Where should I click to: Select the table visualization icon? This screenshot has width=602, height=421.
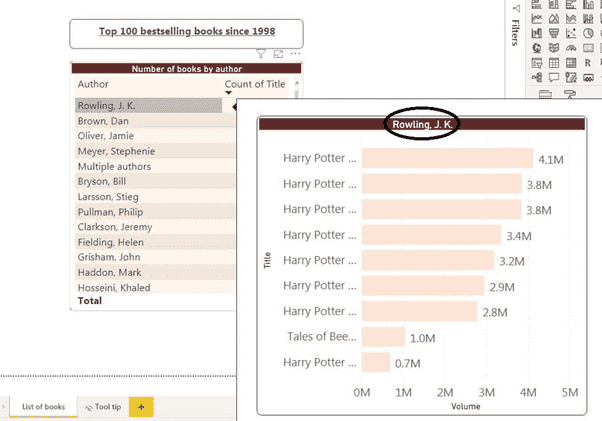pyautogui.click(x=554, y=63)
